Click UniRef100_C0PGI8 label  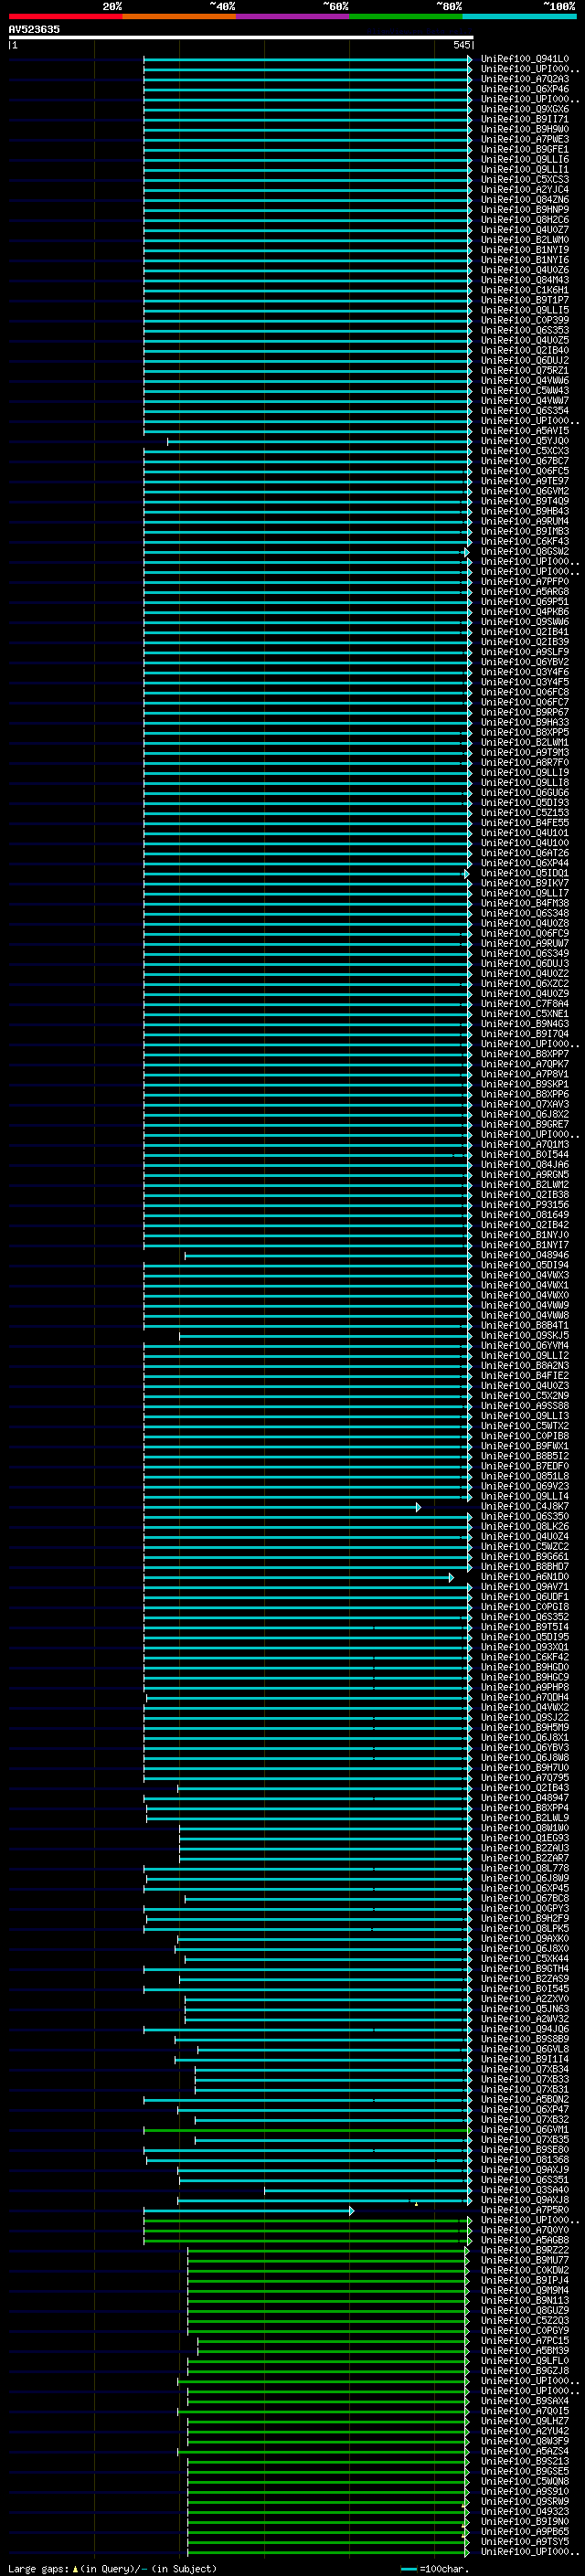524,1607
